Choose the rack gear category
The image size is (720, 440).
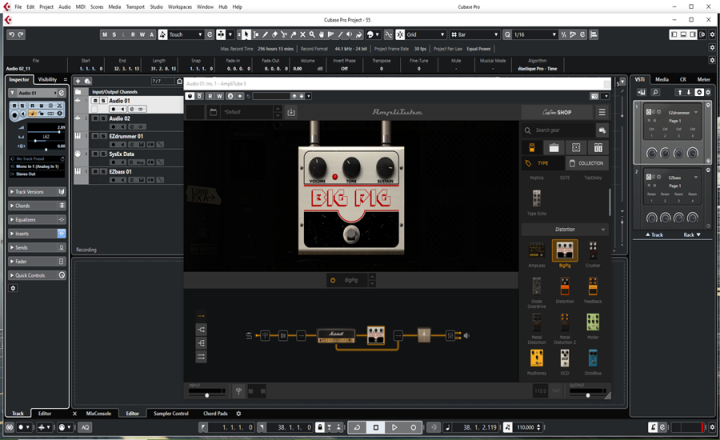(x=598, y=147)
